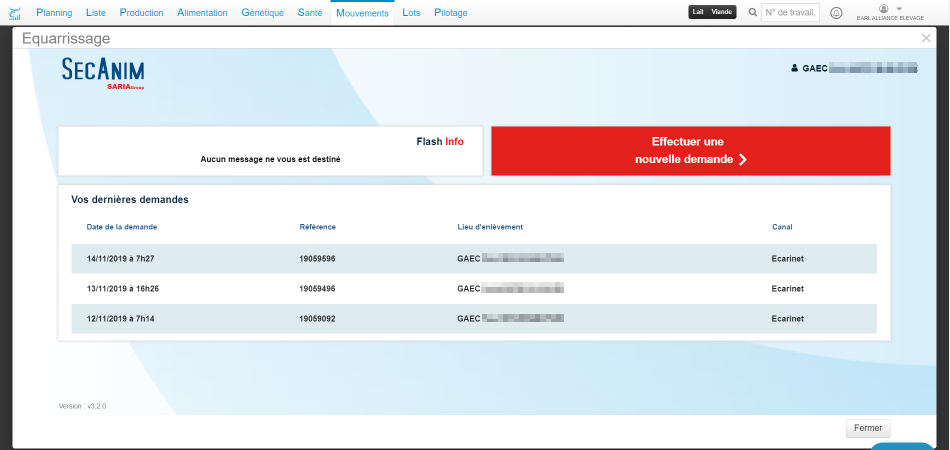Focus the N° de travail search field
The width and height of the screenshot is (950, 450).
790,12
